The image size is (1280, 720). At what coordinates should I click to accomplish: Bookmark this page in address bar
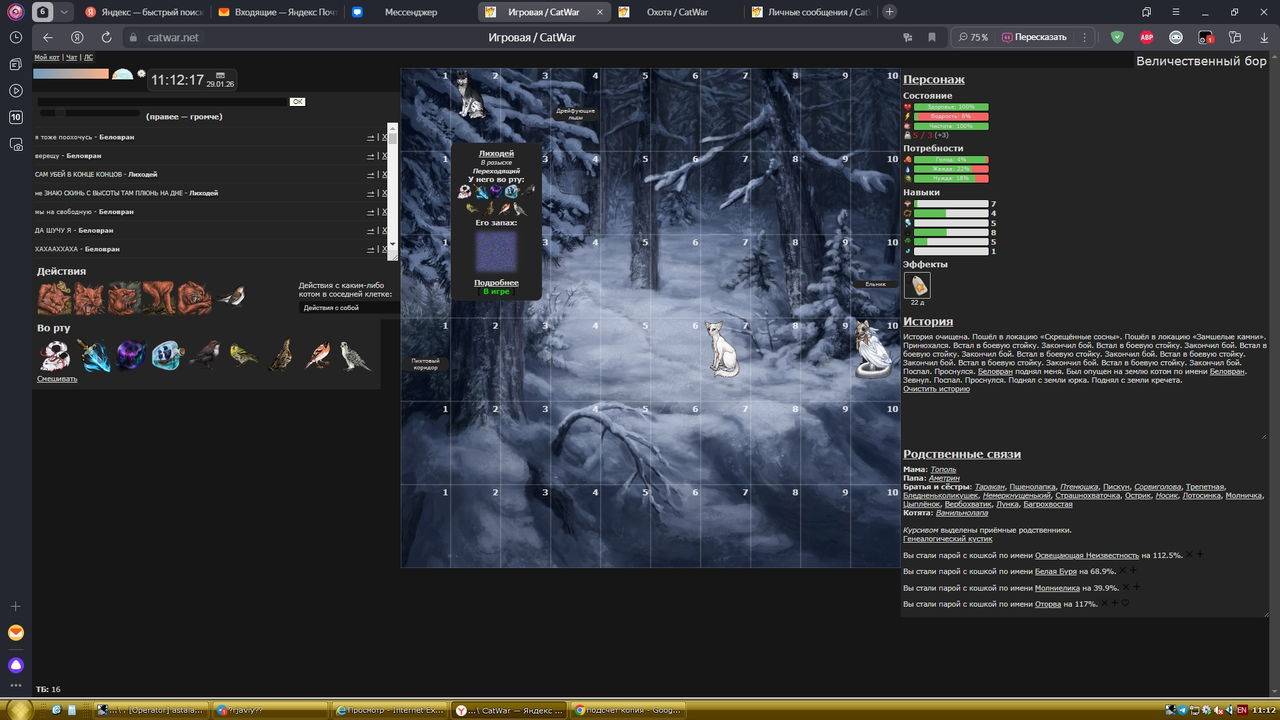(x=932, y=37)
